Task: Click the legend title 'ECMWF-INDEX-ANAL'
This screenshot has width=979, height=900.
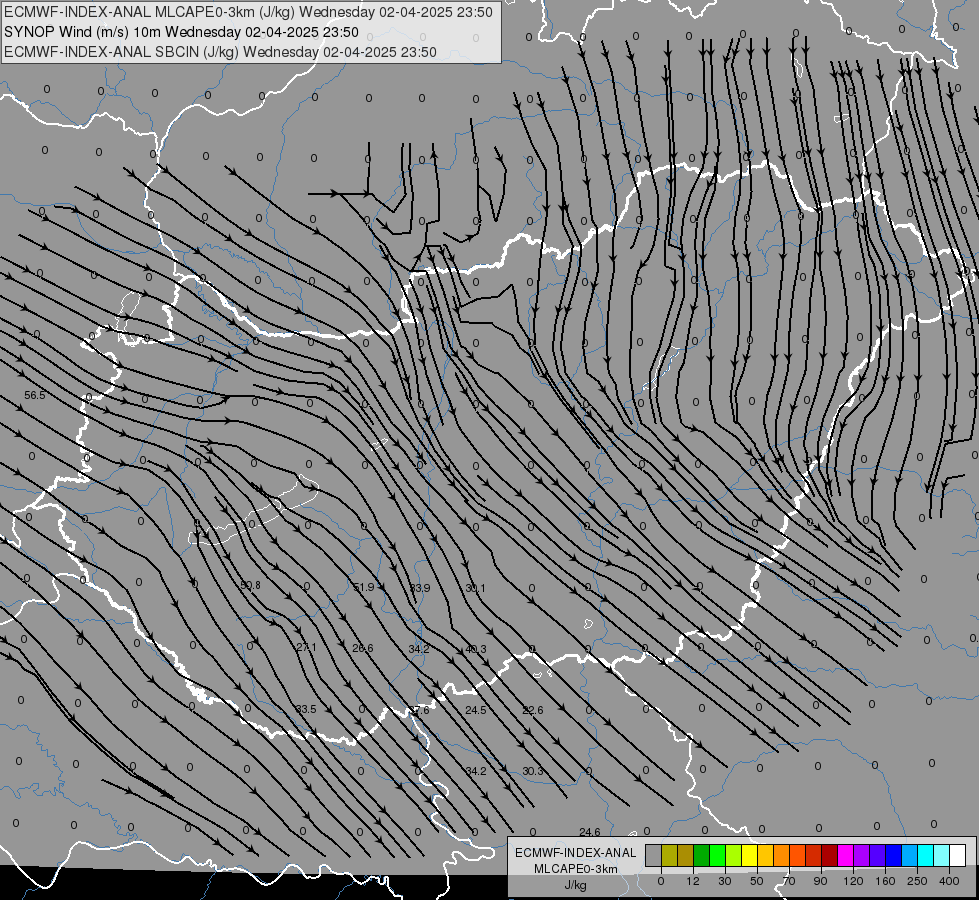Action: [x=576, y=853]
